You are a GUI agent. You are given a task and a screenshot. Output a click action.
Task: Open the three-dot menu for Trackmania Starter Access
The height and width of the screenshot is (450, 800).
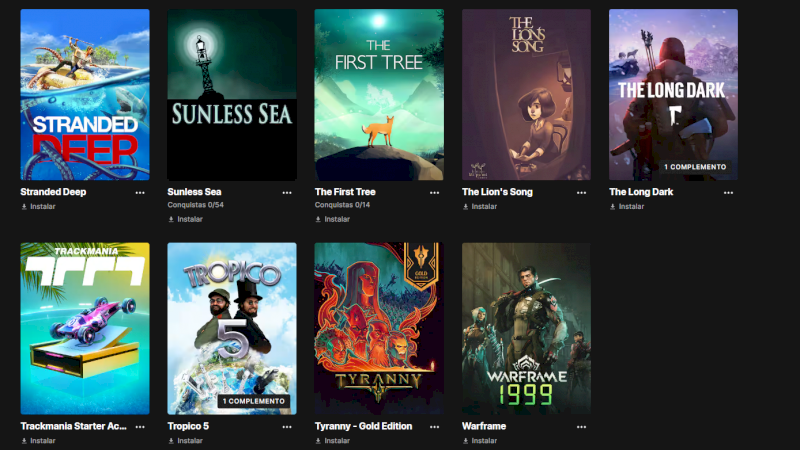coord(140,427)
